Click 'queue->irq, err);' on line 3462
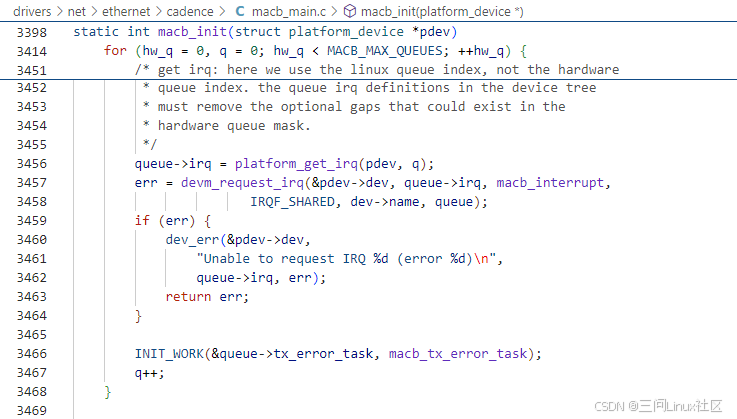Screen dimensions: 737x419 pyautogui.click(x=261, y=278)
